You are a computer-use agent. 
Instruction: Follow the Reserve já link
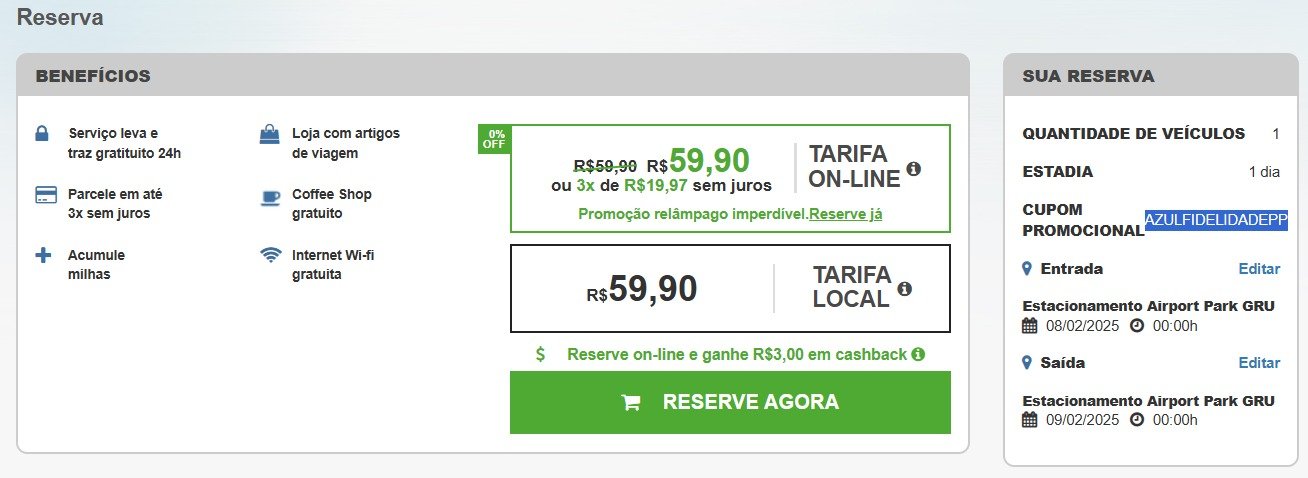click(x=845, y=214)
